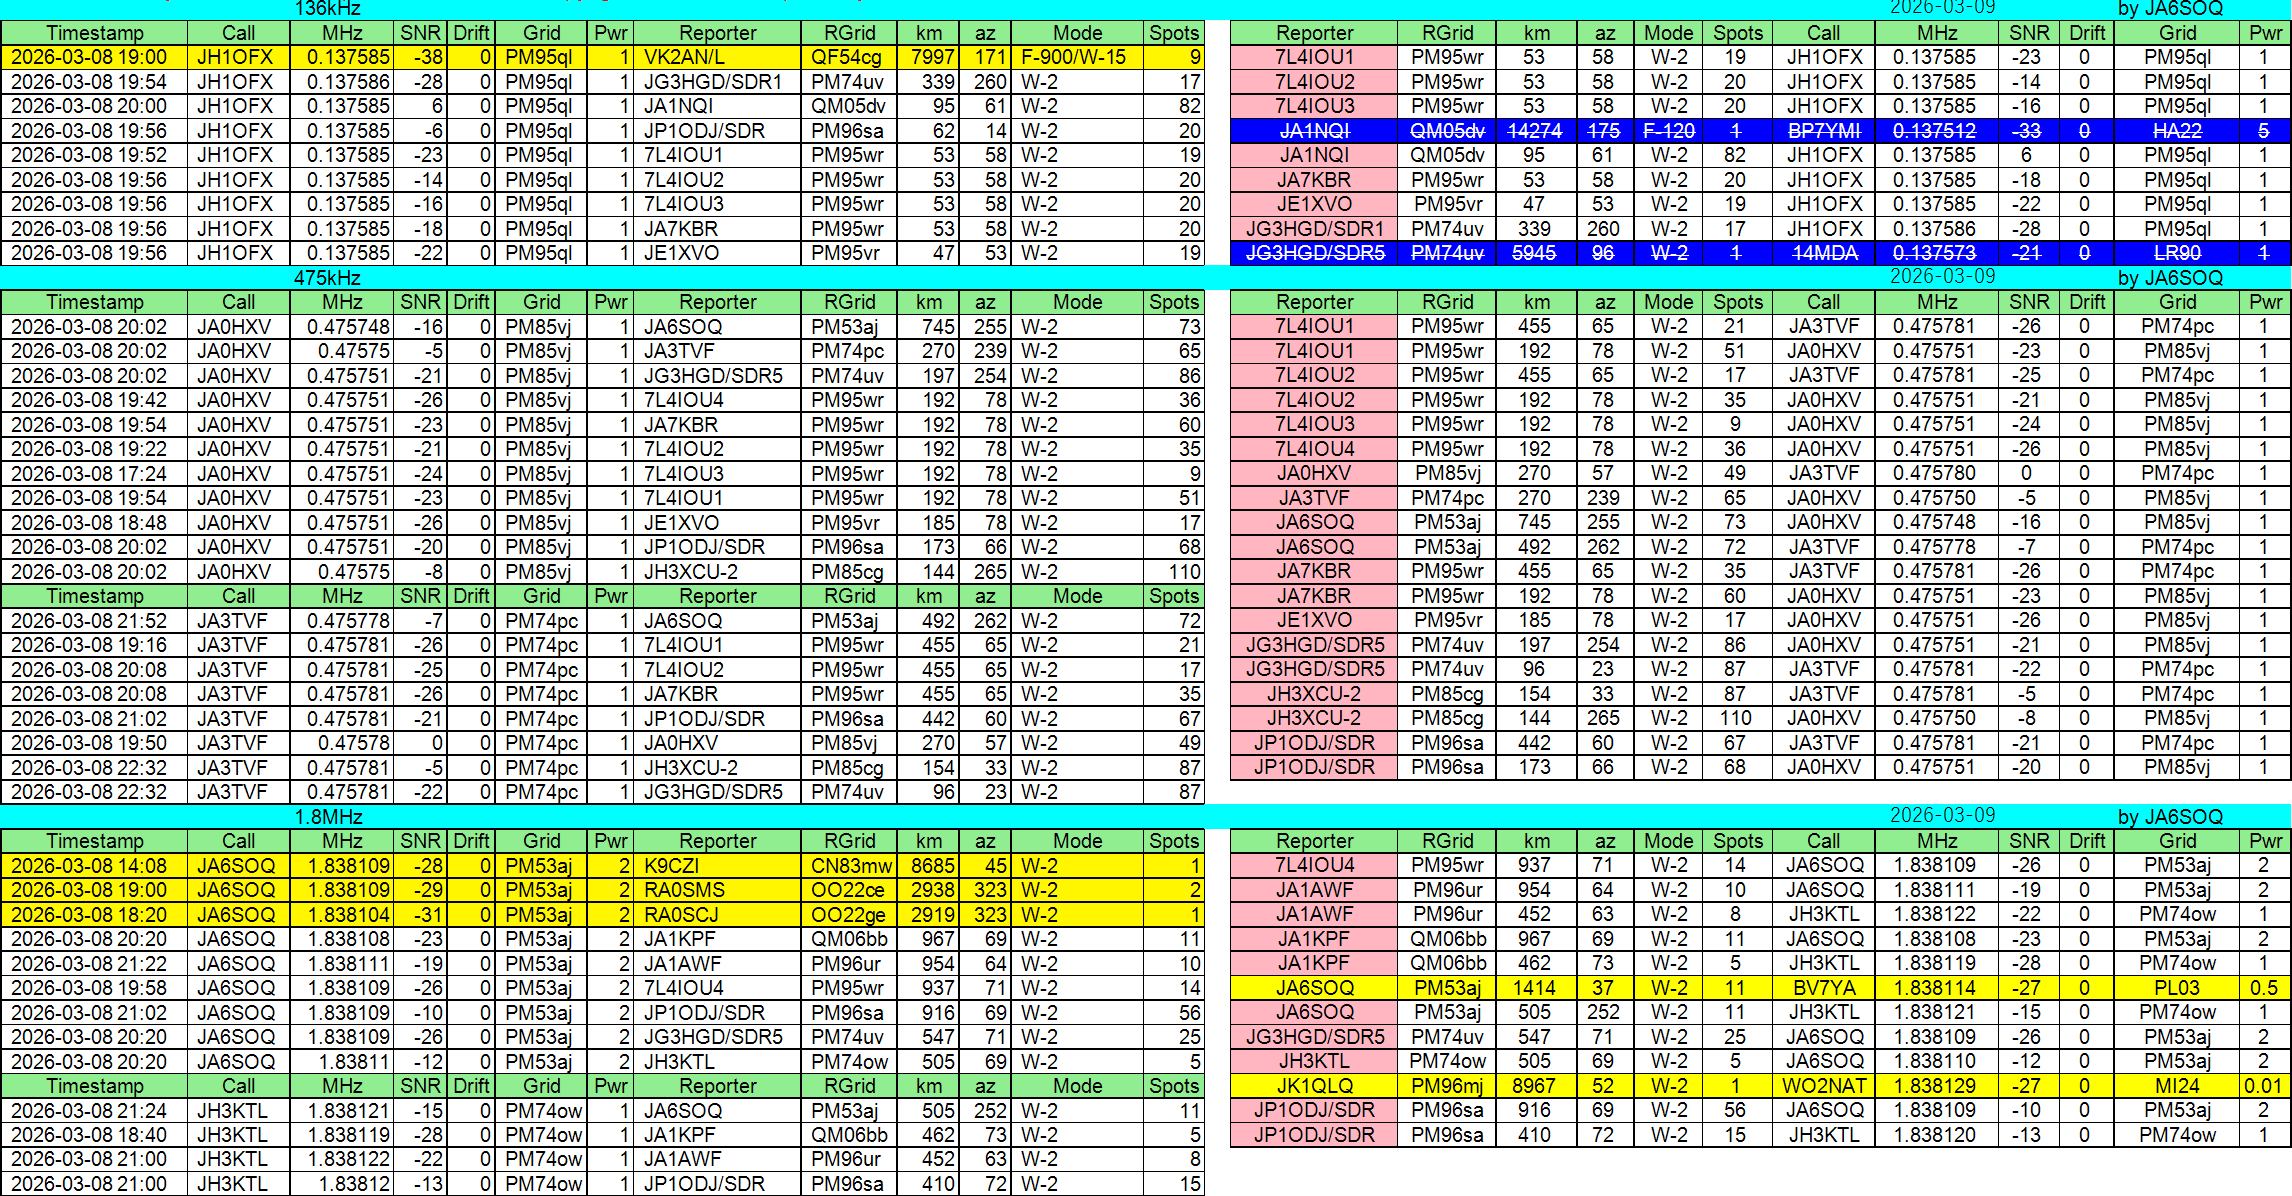Select the 136kHz band title
The width and height of the screenshot is (2292, 1196).
(x=328, y=8)
